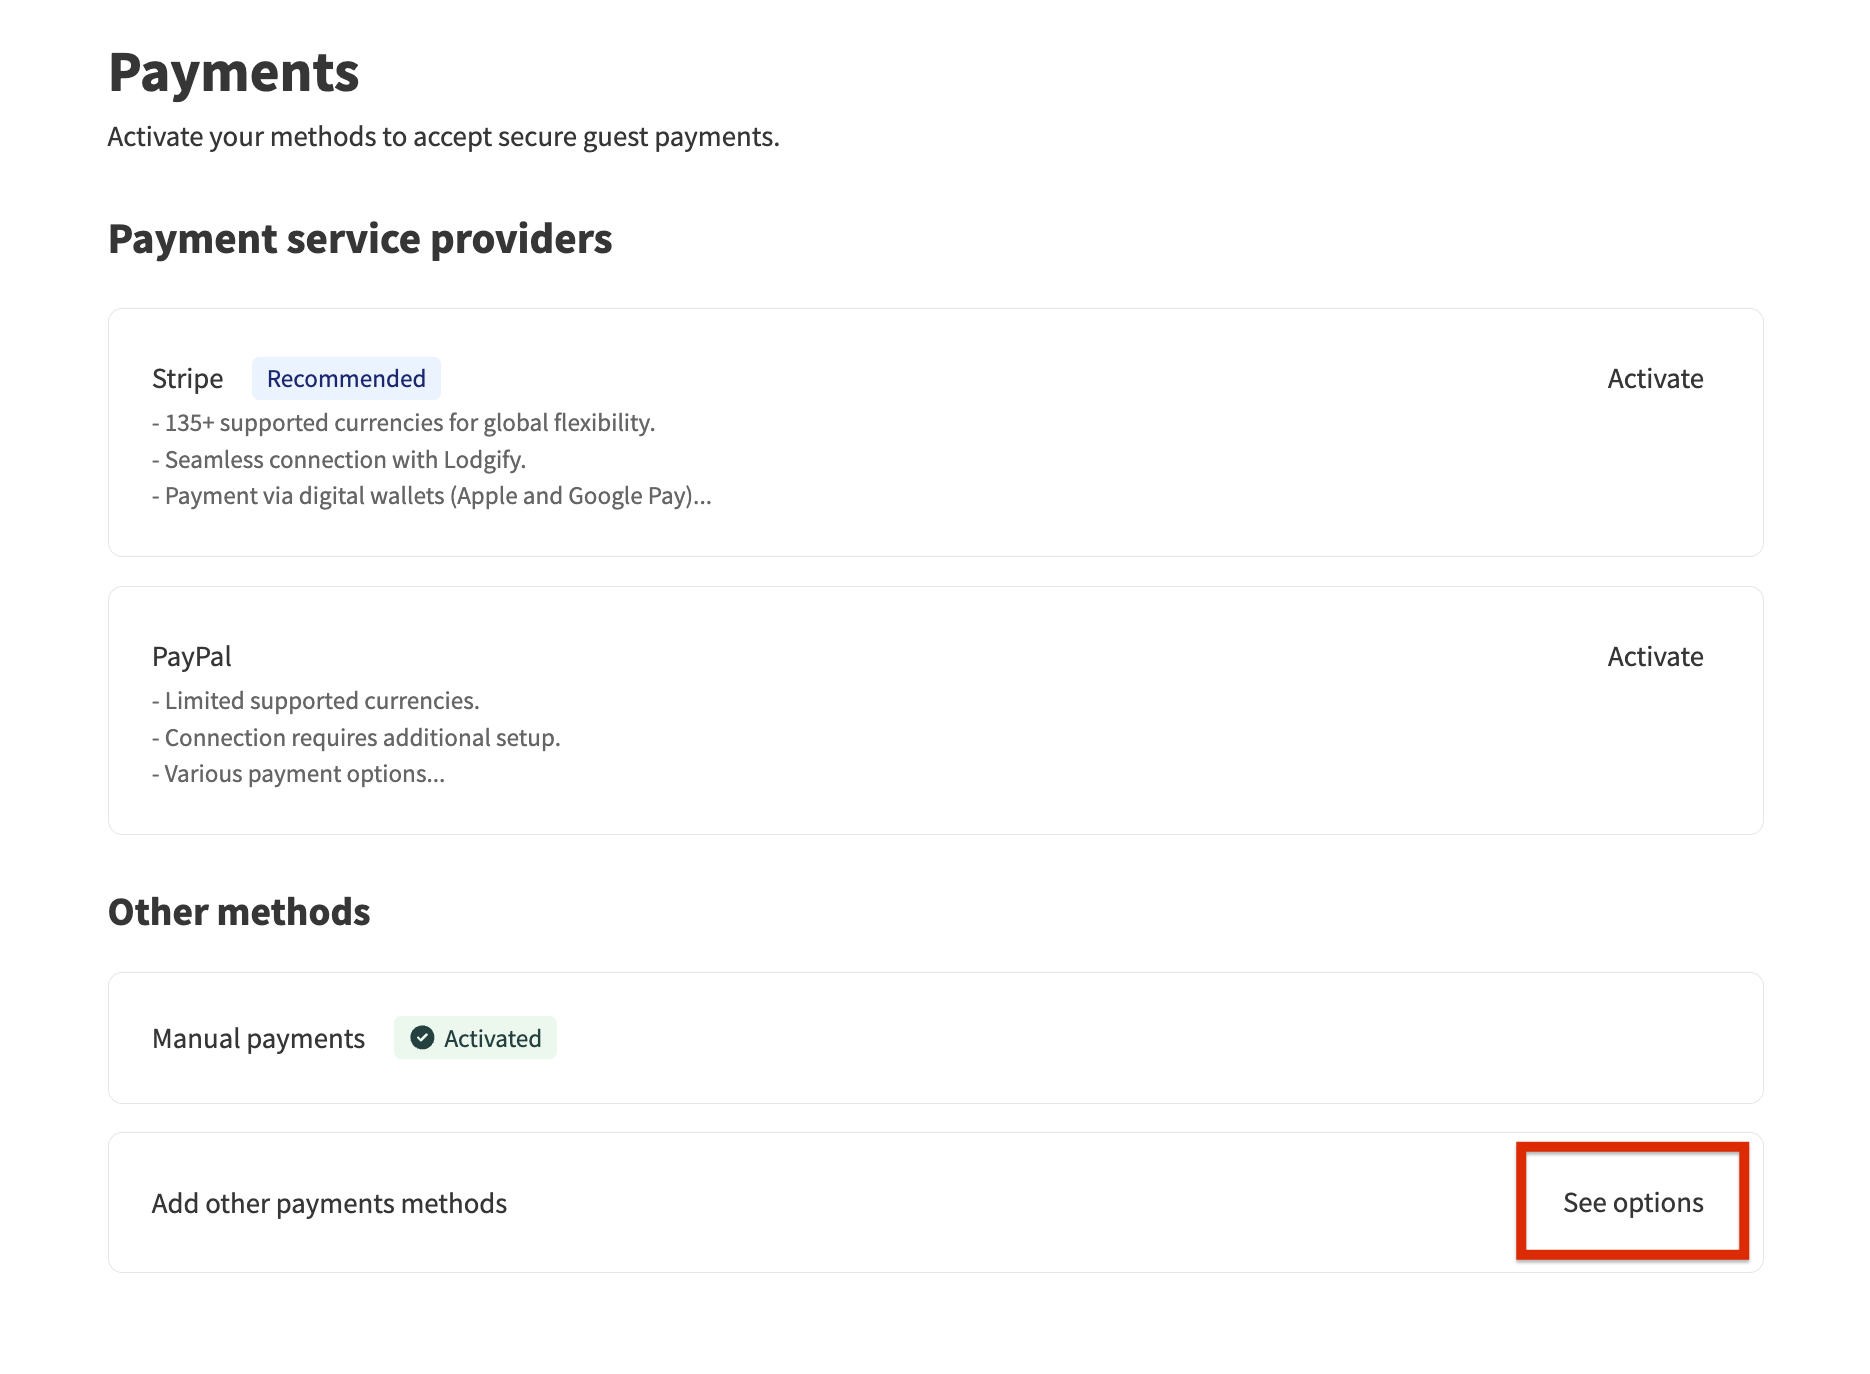The width and height of the screenshot is (1870, 1374).
Task: Click the 135+ supported currencies line
Action: [x=403, y=423]
